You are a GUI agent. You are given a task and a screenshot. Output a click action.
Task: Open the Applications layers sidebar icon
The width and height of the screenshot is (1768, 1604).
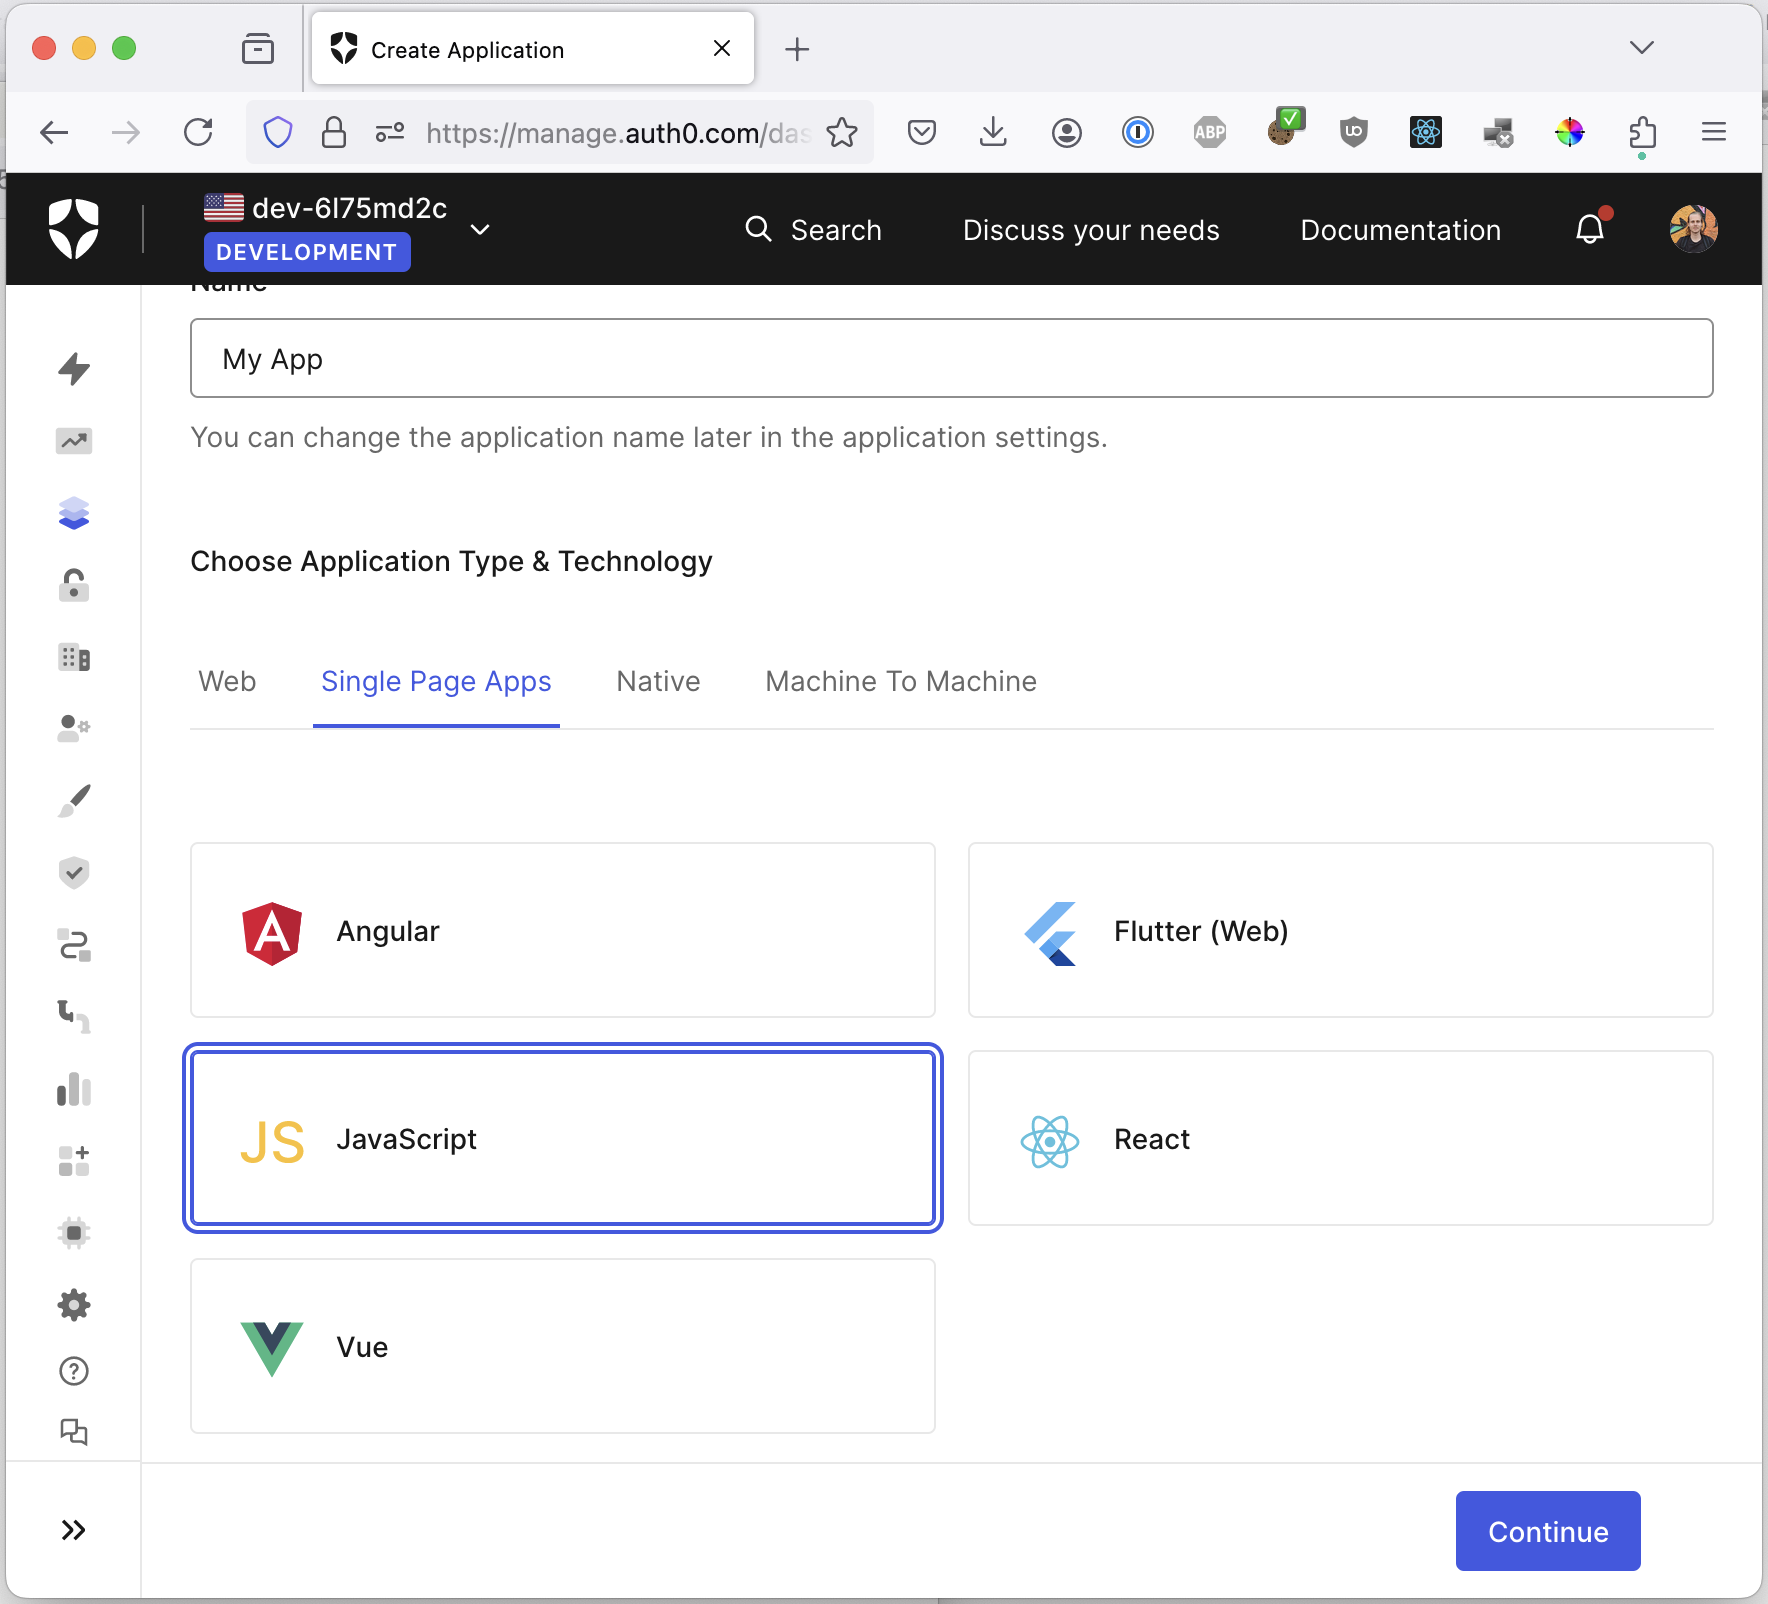tap(74, 513)
